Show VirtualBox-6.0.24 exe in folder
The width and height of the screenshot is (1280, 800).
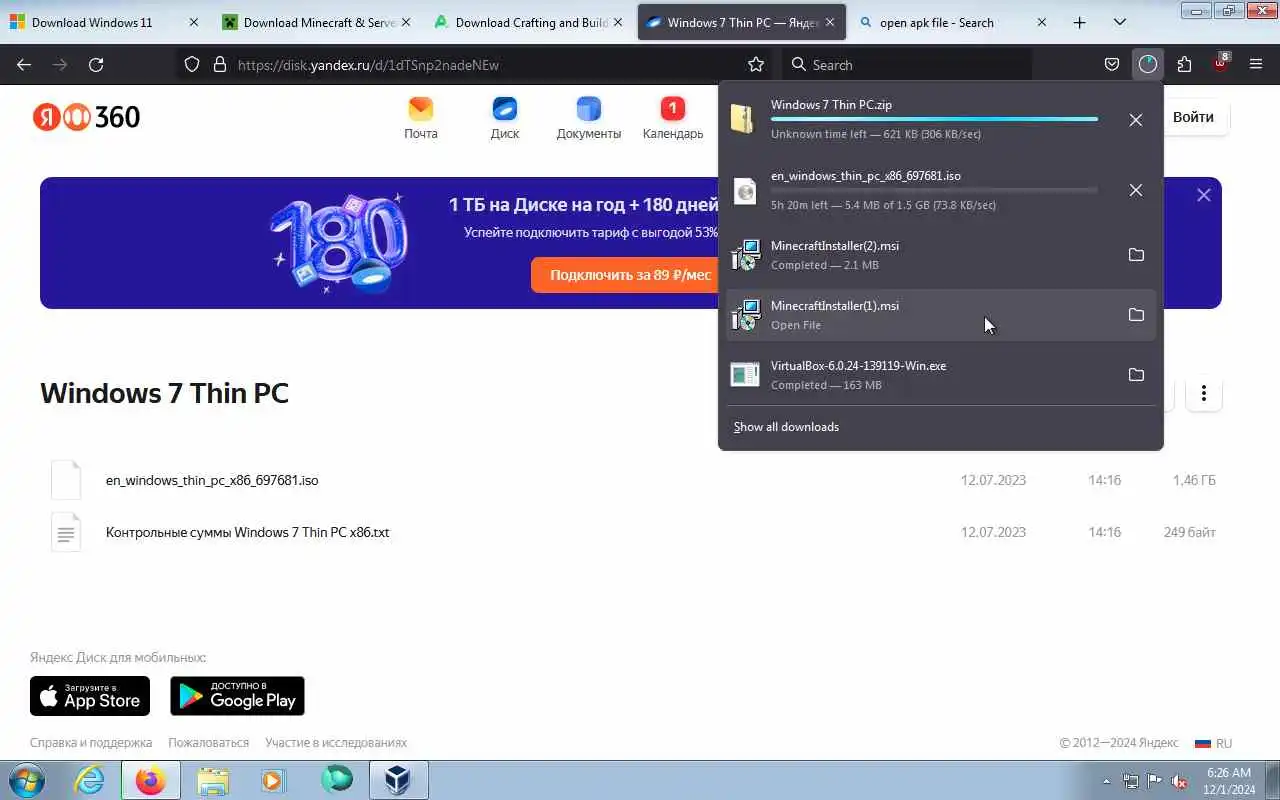[1136, 375]
